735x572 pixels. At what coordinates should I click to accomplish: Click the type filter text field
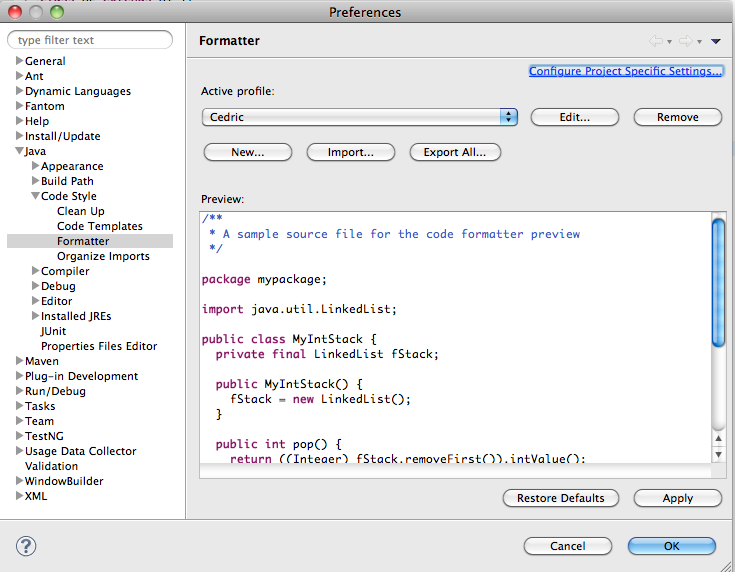click(x=92, y=40)
